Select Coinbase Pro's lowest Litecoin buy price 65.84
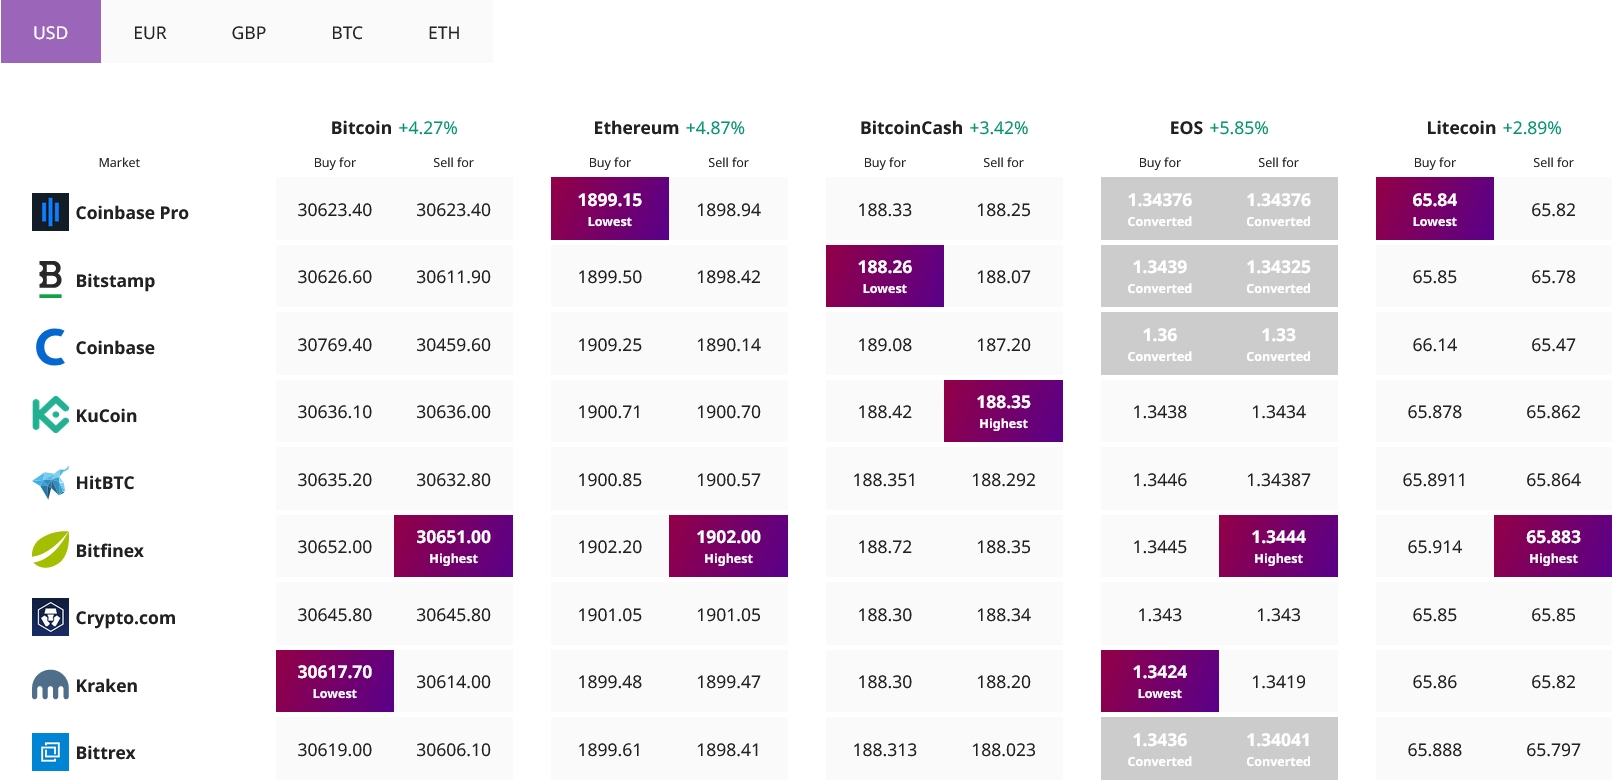The width and height of the screenshot is (1612, 783). click(1435, 209)
